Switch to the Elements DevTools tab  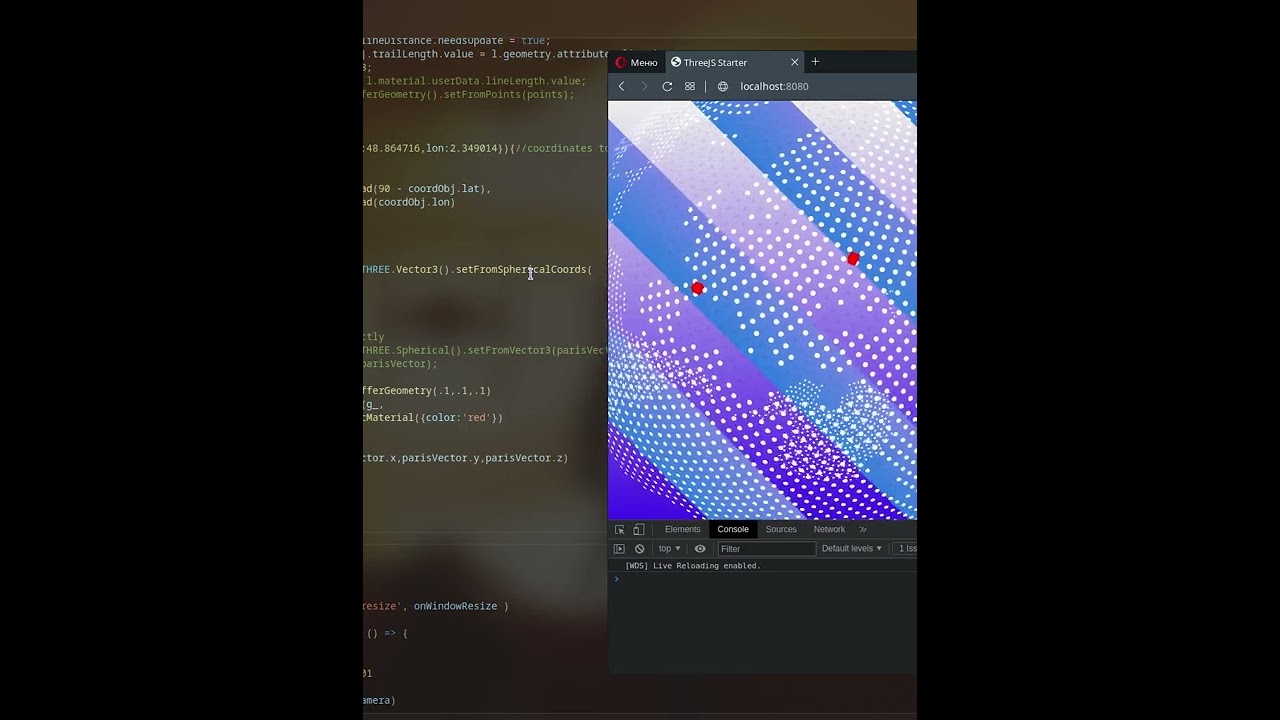(x=682, y=529)
